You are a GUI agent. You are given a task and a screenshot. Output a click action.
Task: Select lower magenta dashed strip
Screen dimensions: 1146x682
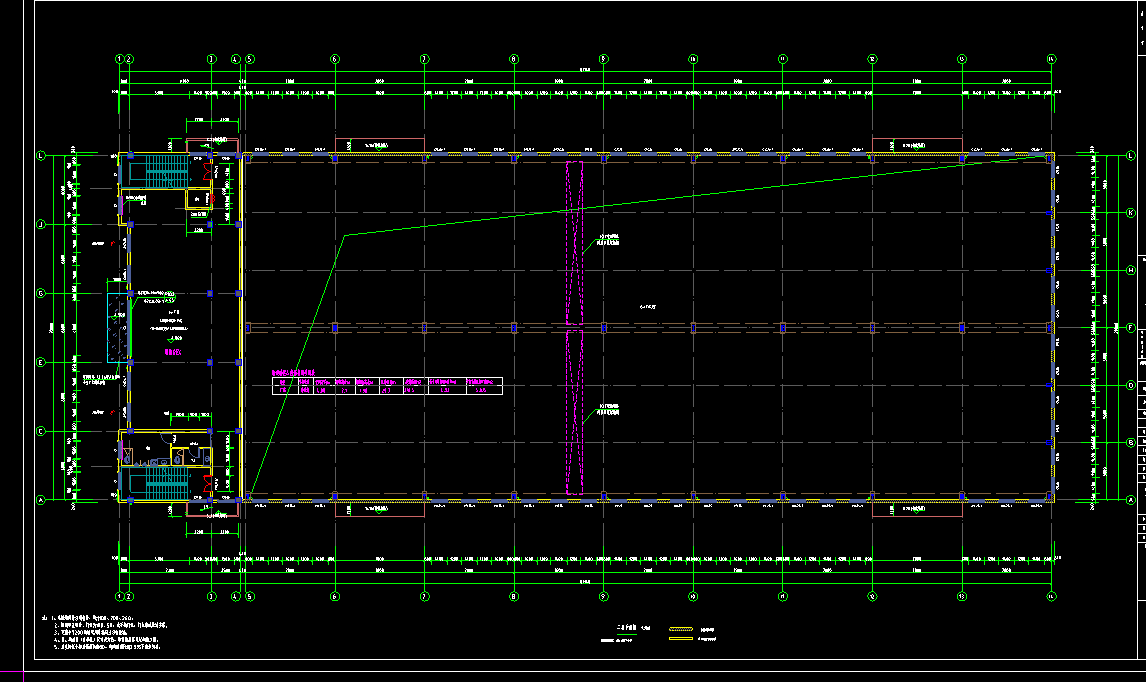[574, 412]
